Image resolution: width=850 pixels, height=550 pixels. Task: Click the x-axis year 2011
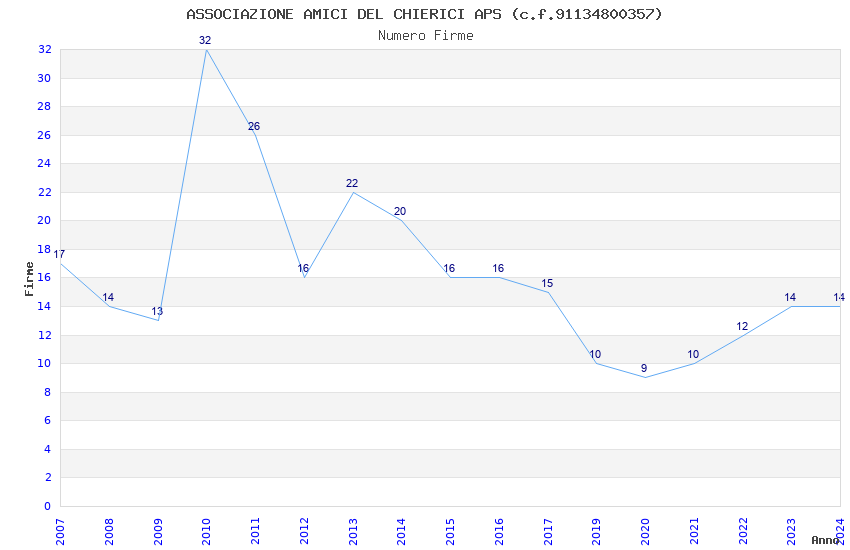point(255,531)
